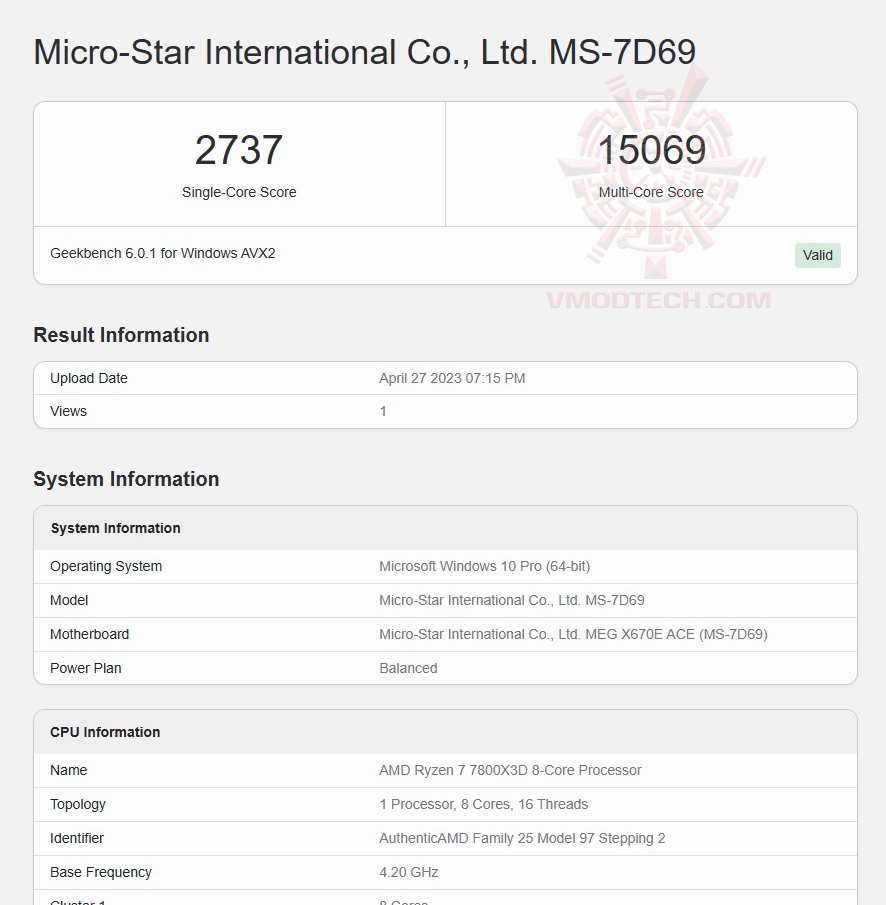
Task: Click the System Information table header
Action: 115,528
